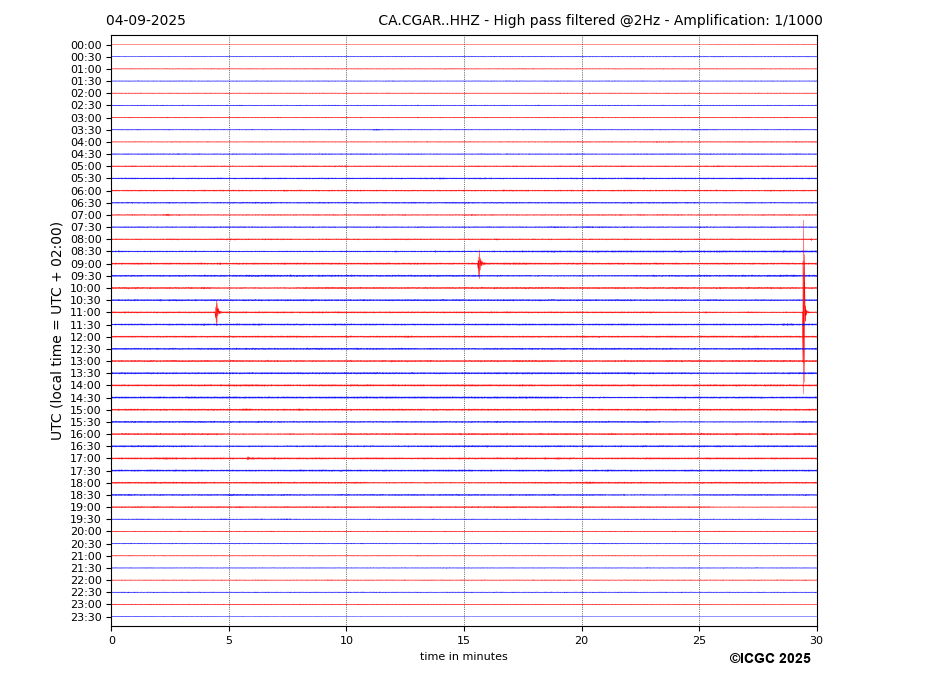Click the 23:00 time label

coord(86,605)
